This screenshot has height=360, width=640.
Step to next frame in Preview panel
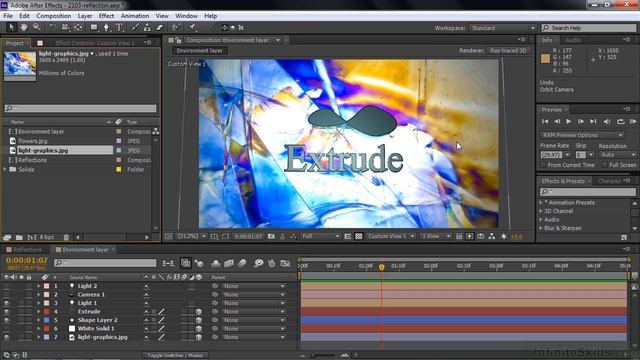pyautogui.click(x=580, y=122)
